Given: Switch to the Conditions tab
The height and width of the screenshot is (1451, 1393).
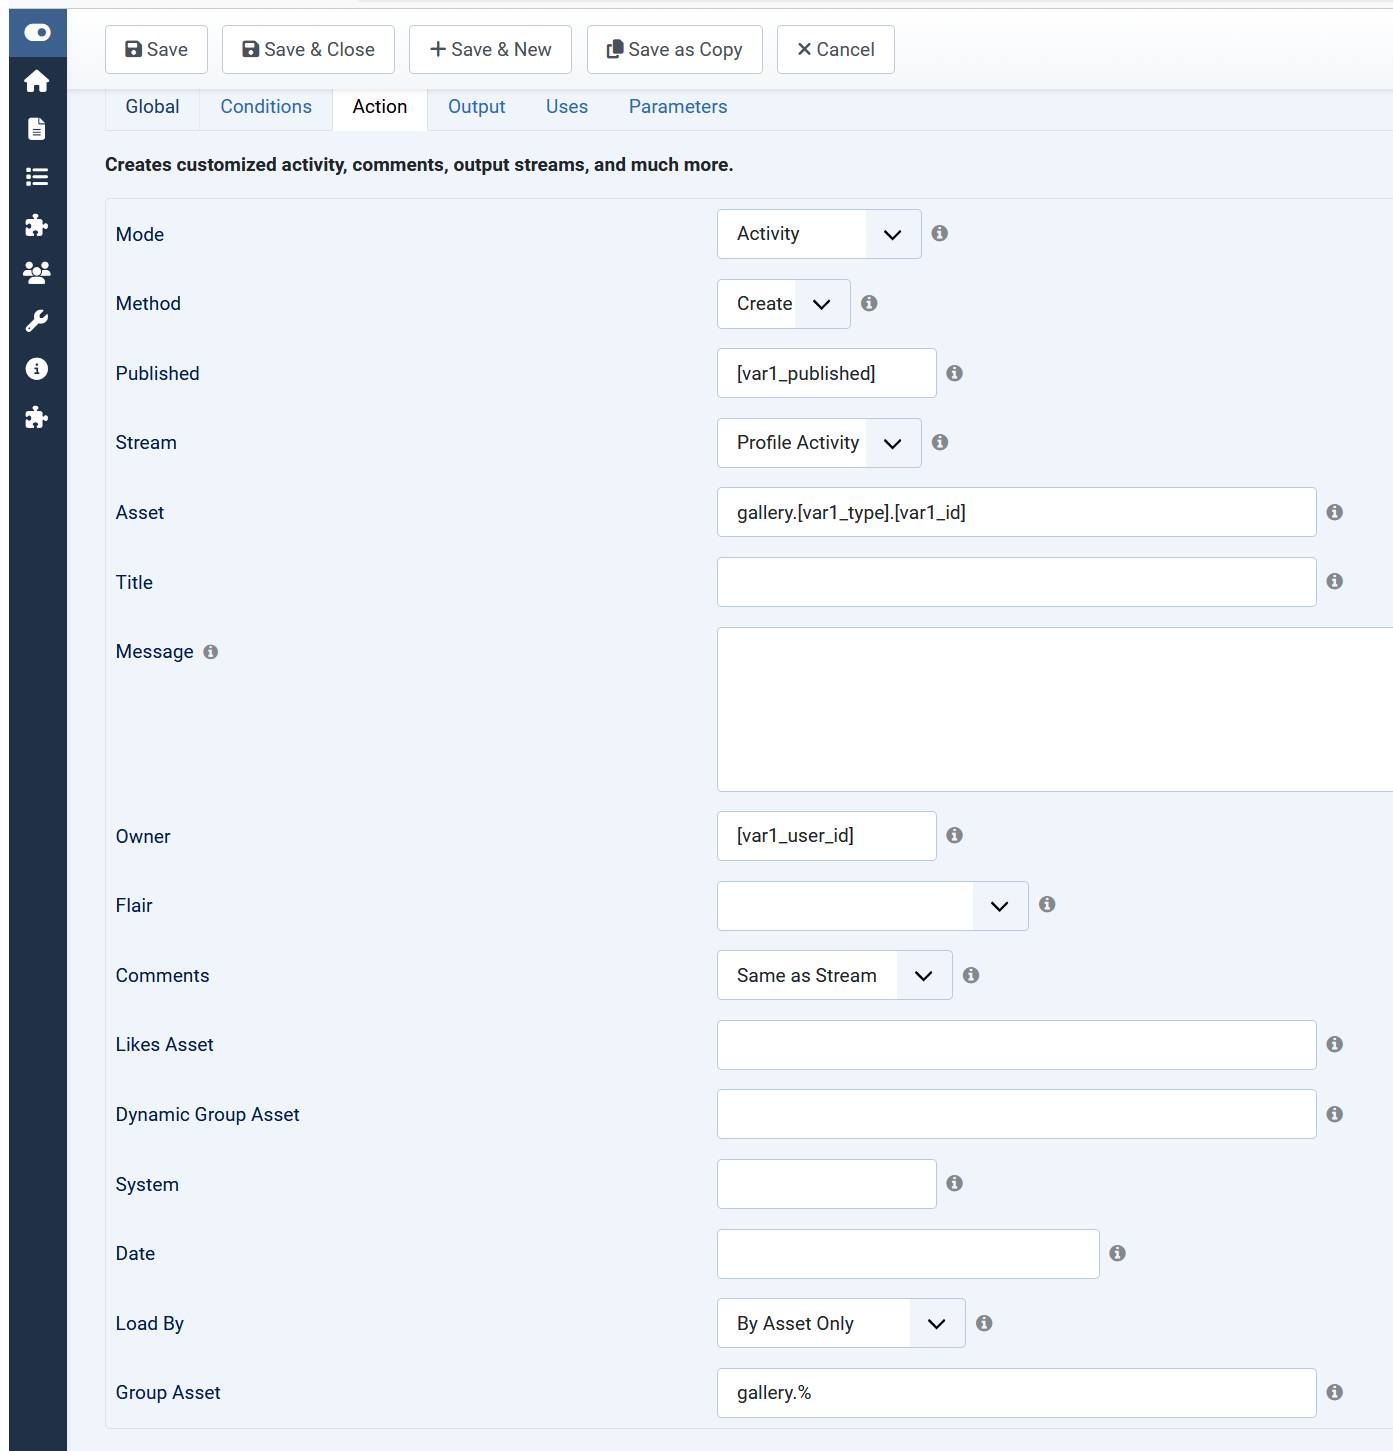Looking at the screenshot, I should [x=266, y=107].
